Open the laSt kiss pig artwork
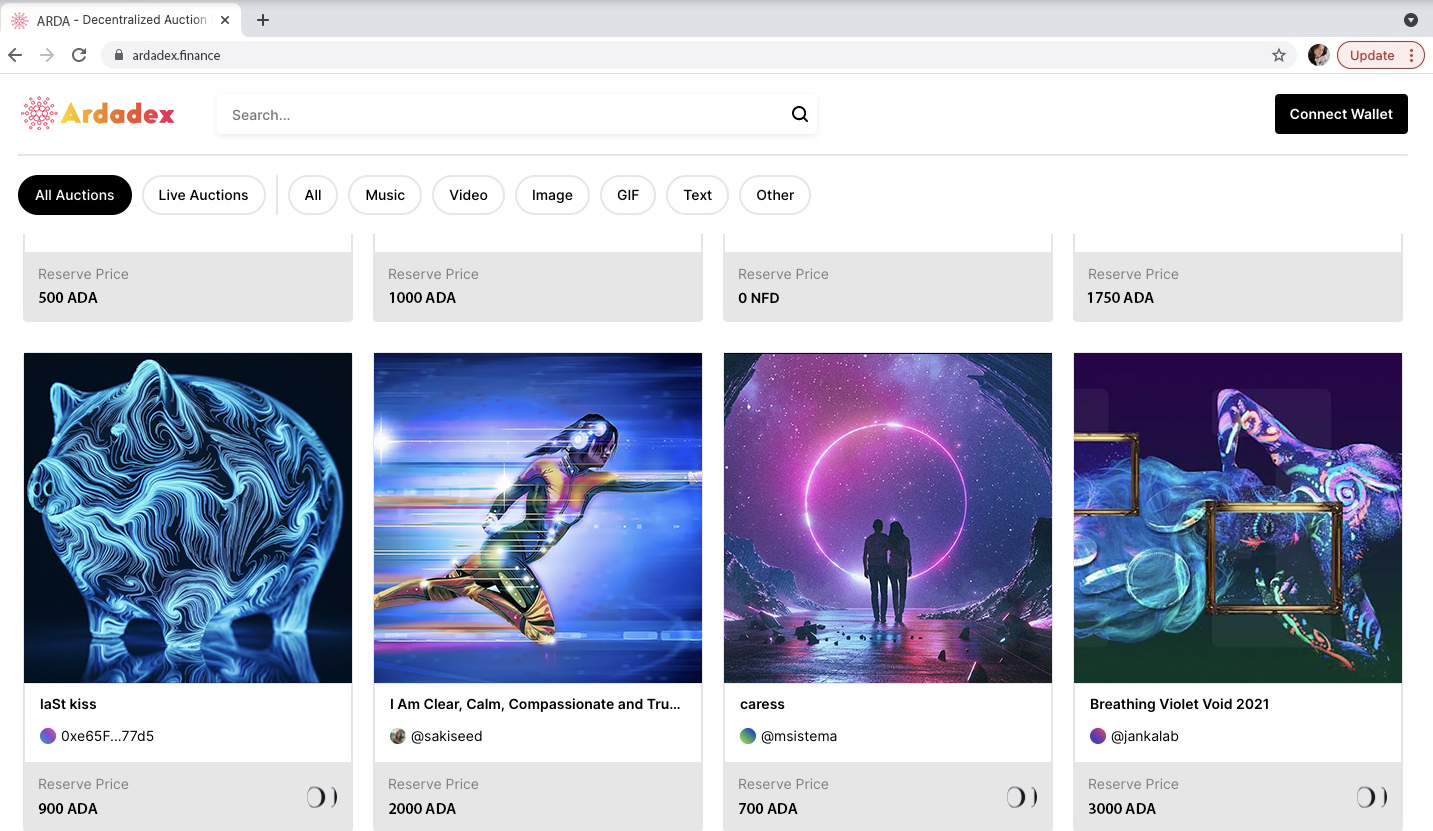 [188, 518]
